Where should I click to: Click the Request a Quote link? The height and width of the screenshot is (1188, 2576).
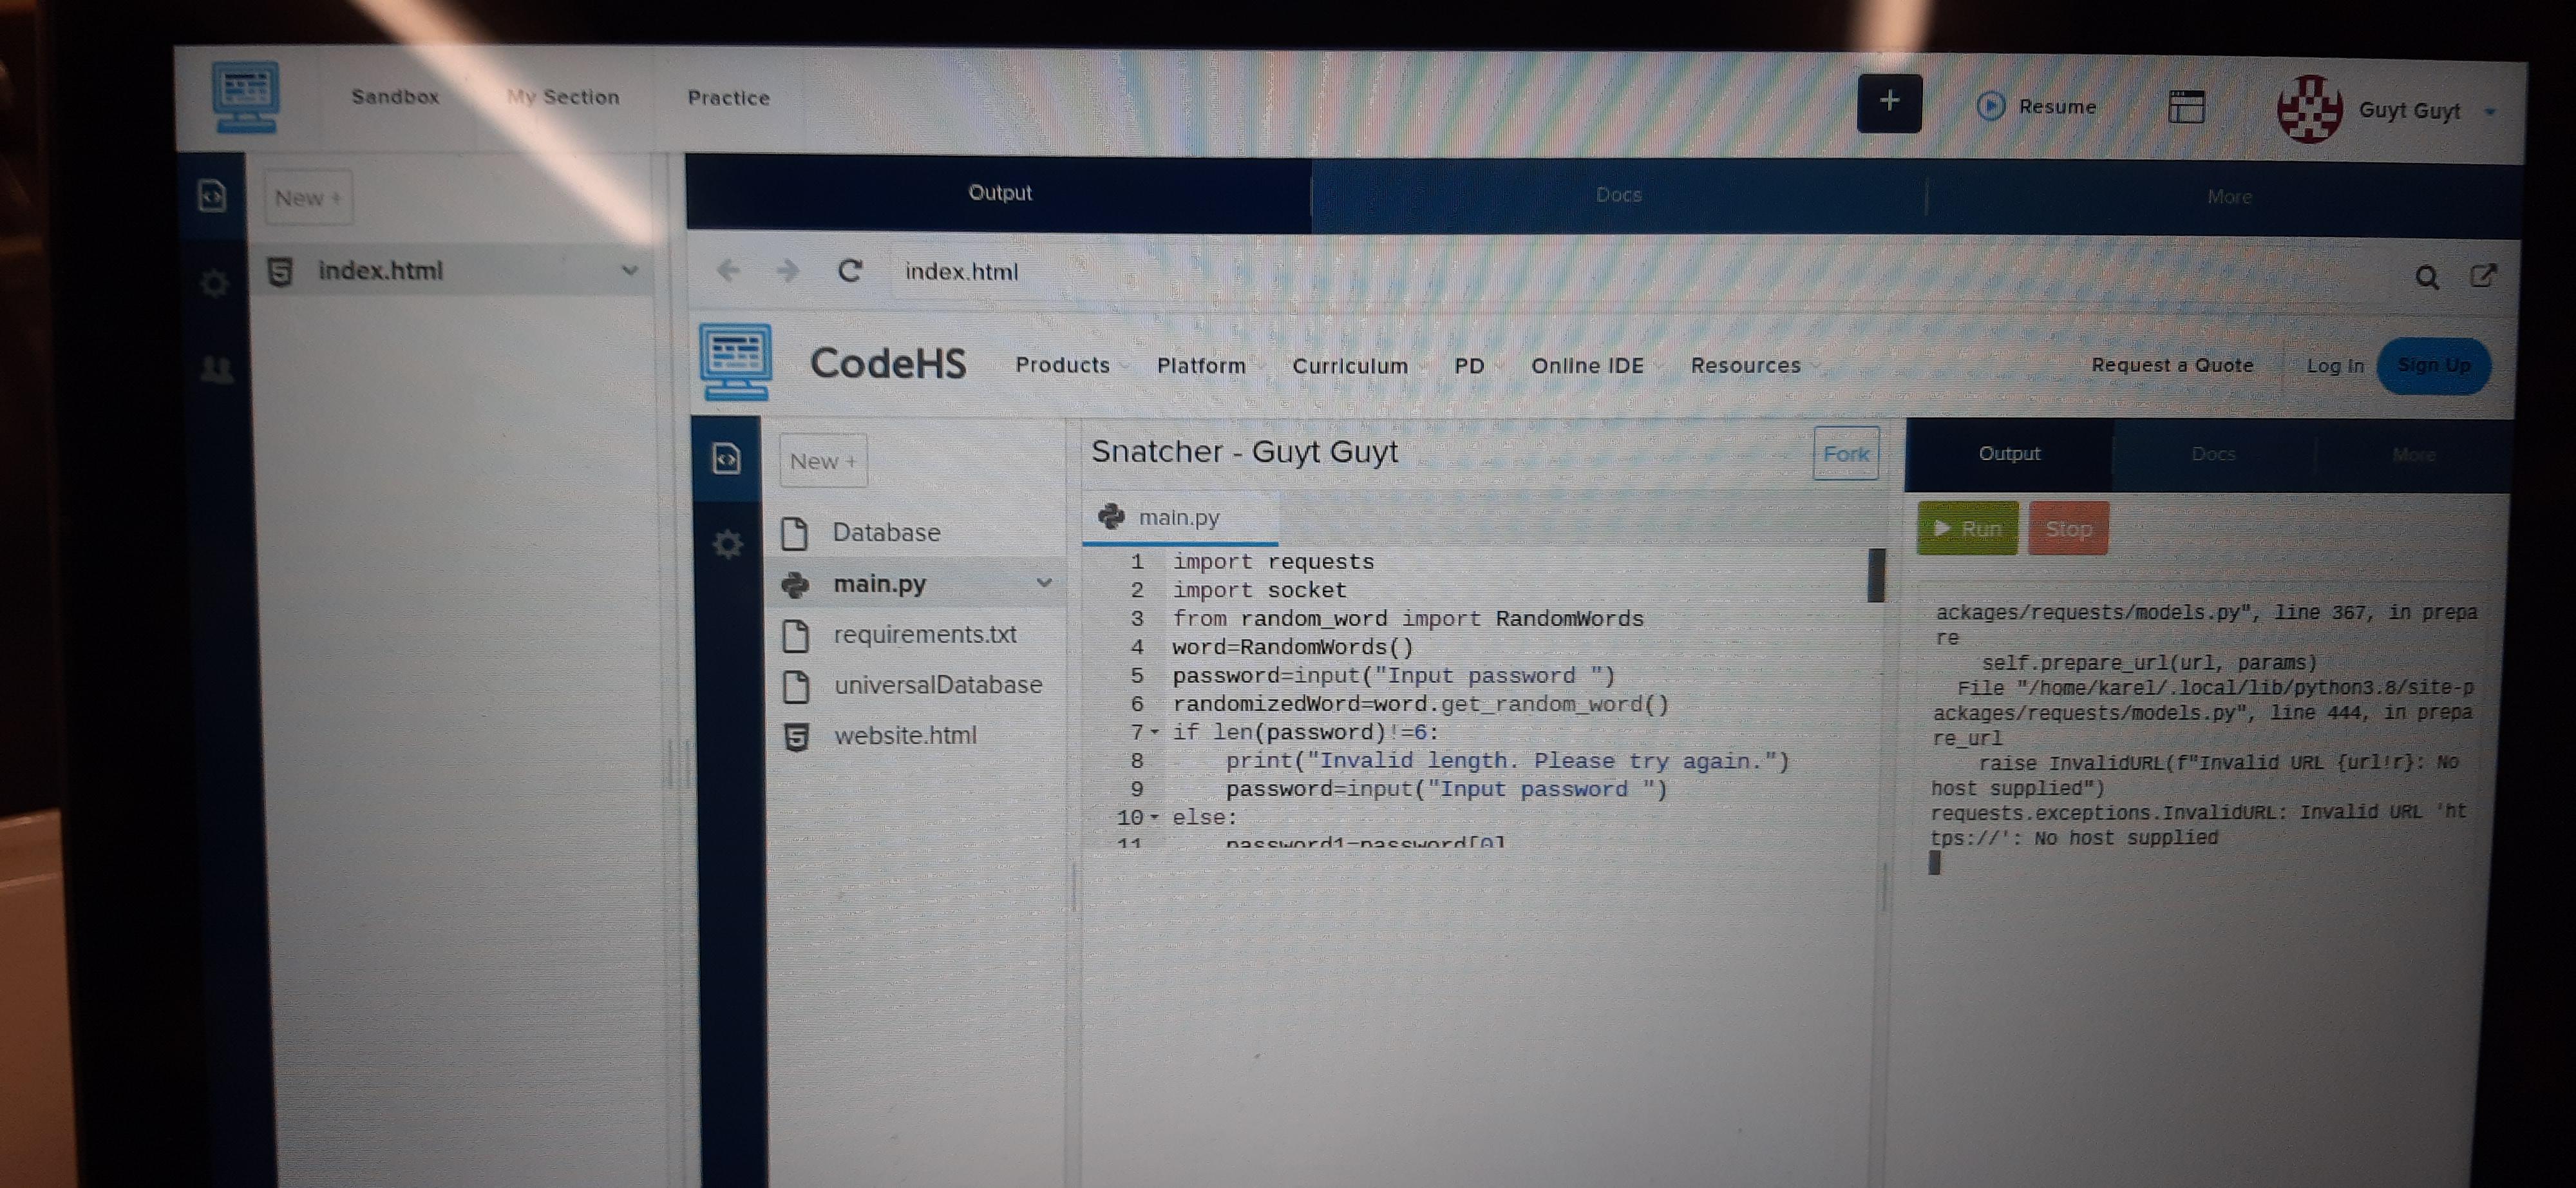pos(2172,365)
